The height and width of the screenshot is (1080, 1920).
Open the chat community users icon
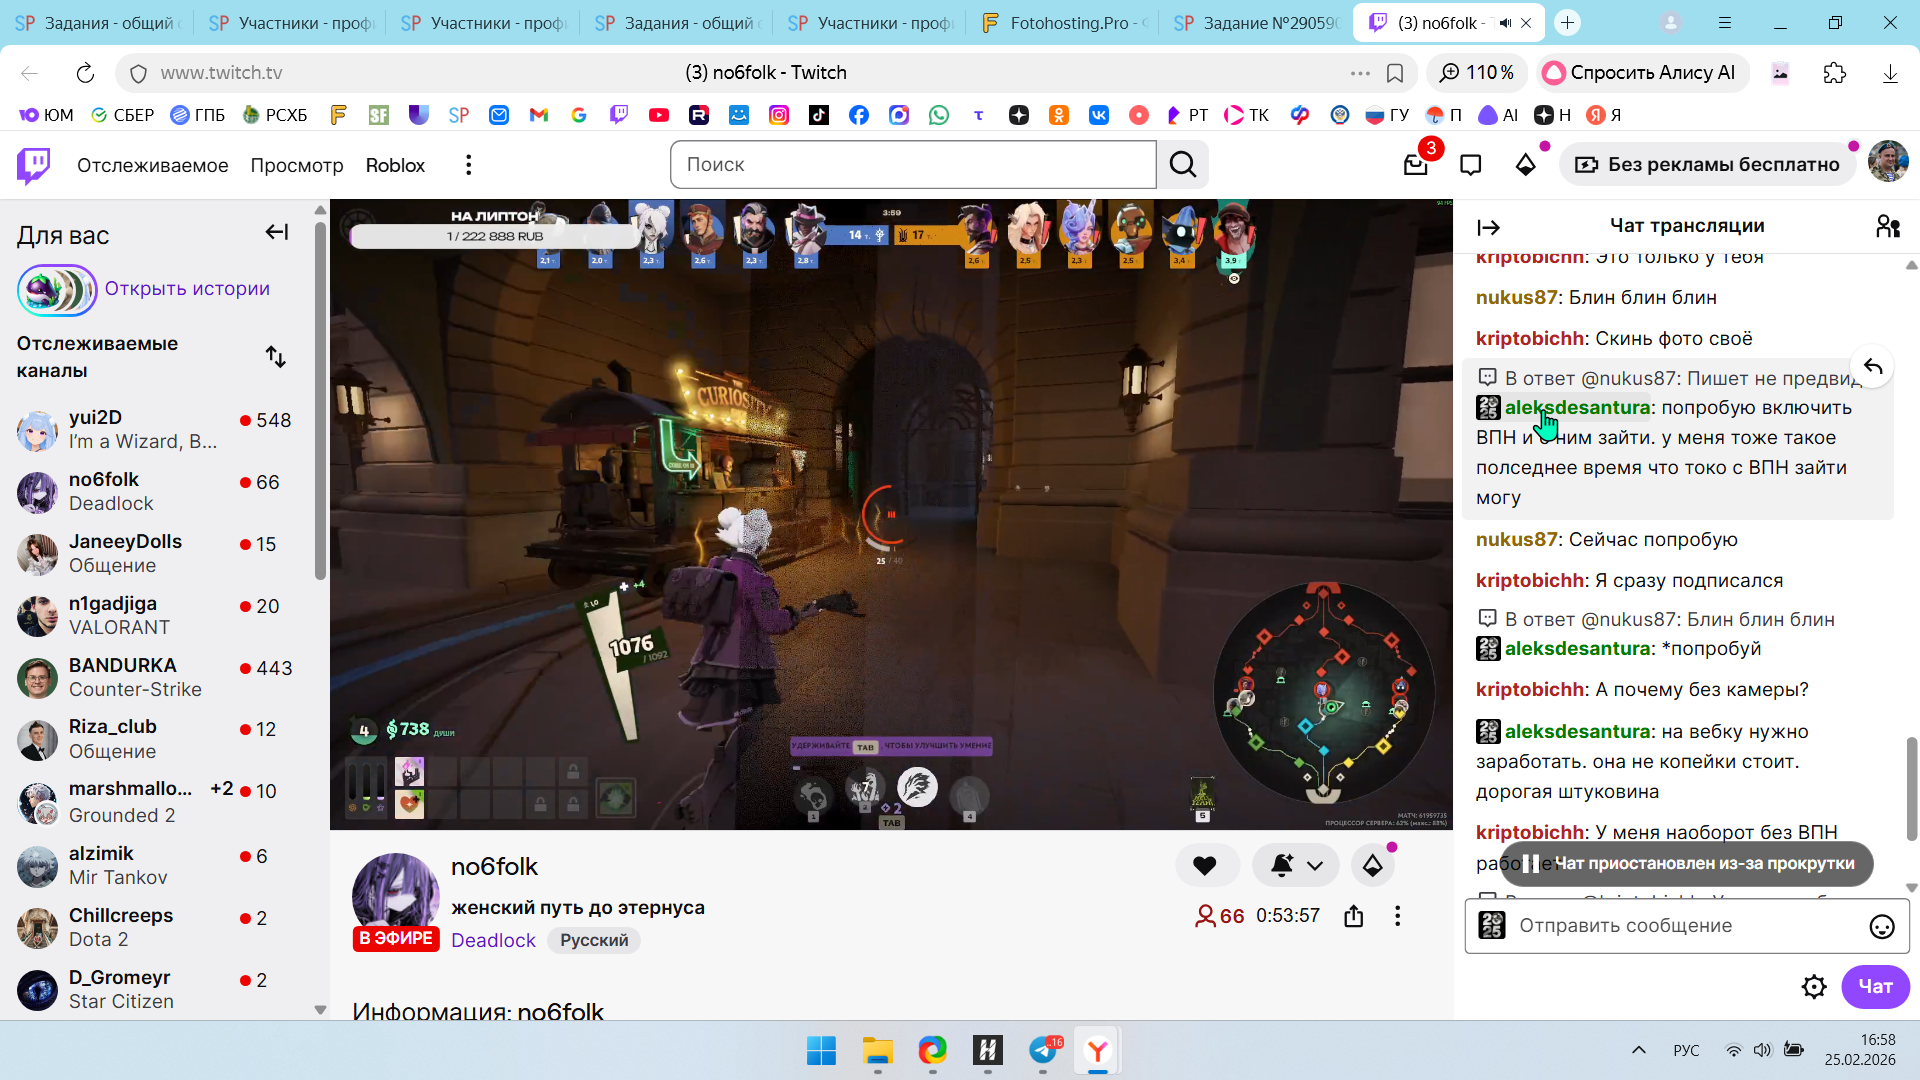pos(1887,227)
